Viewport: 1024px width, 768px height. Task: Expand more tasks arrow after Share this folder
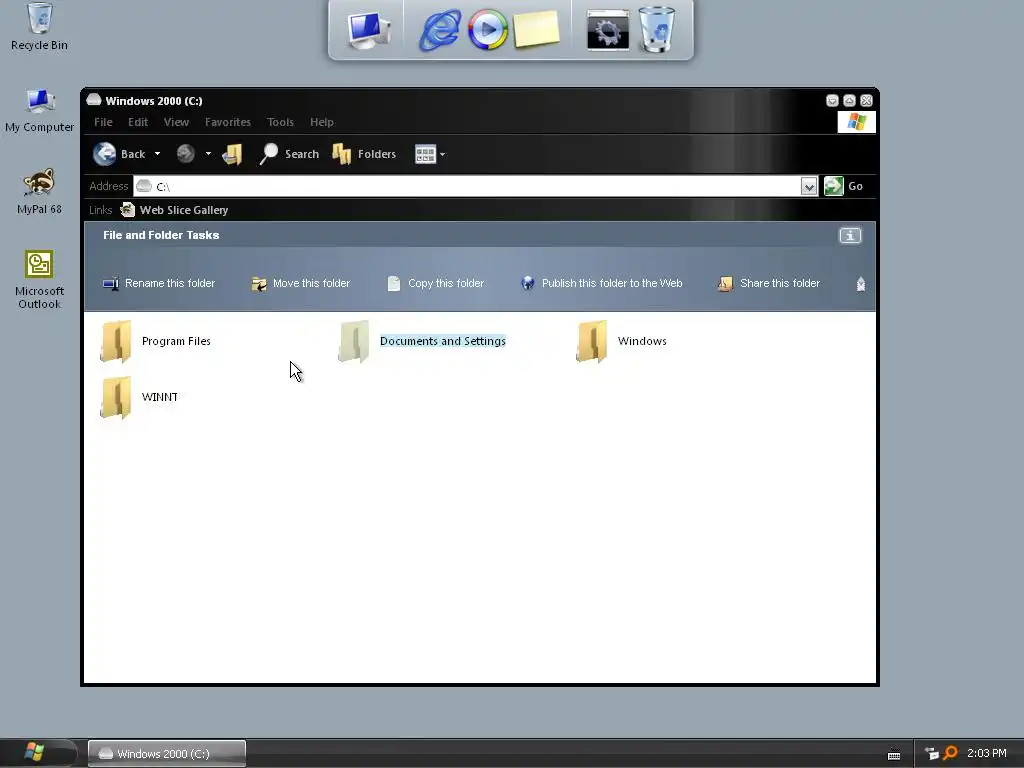(x=861, y=284)
